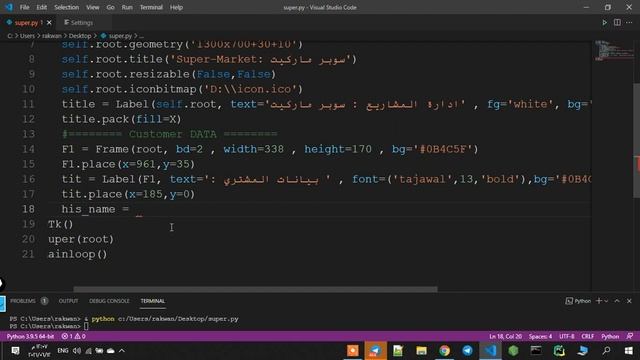640x360 pixels.
Task: Open the black console window taskbar icon
Action: [536, 351]
